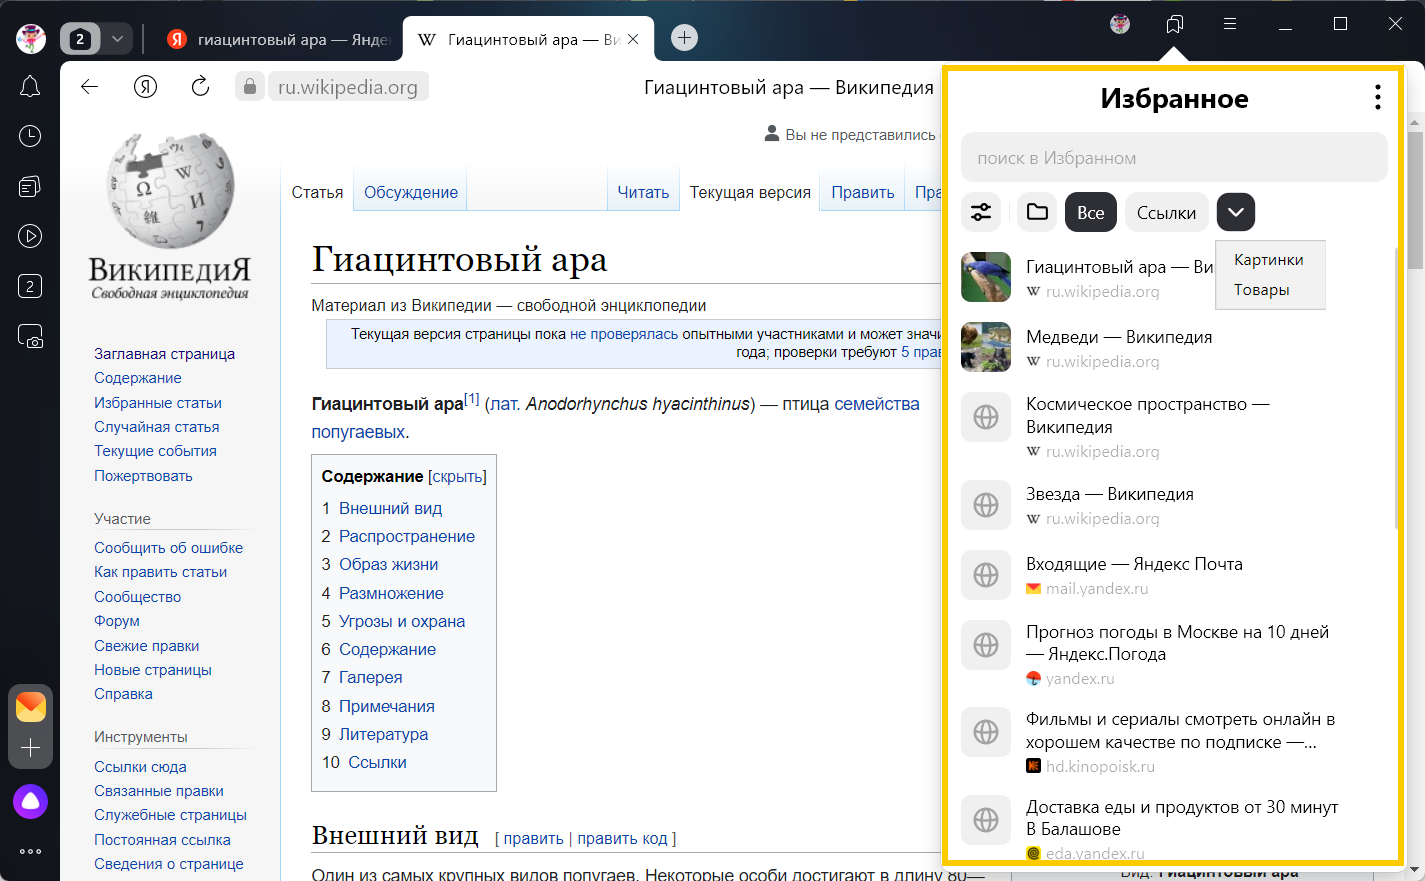
Task: Open the не проверялась link in notice
Action: coord(624,334)
